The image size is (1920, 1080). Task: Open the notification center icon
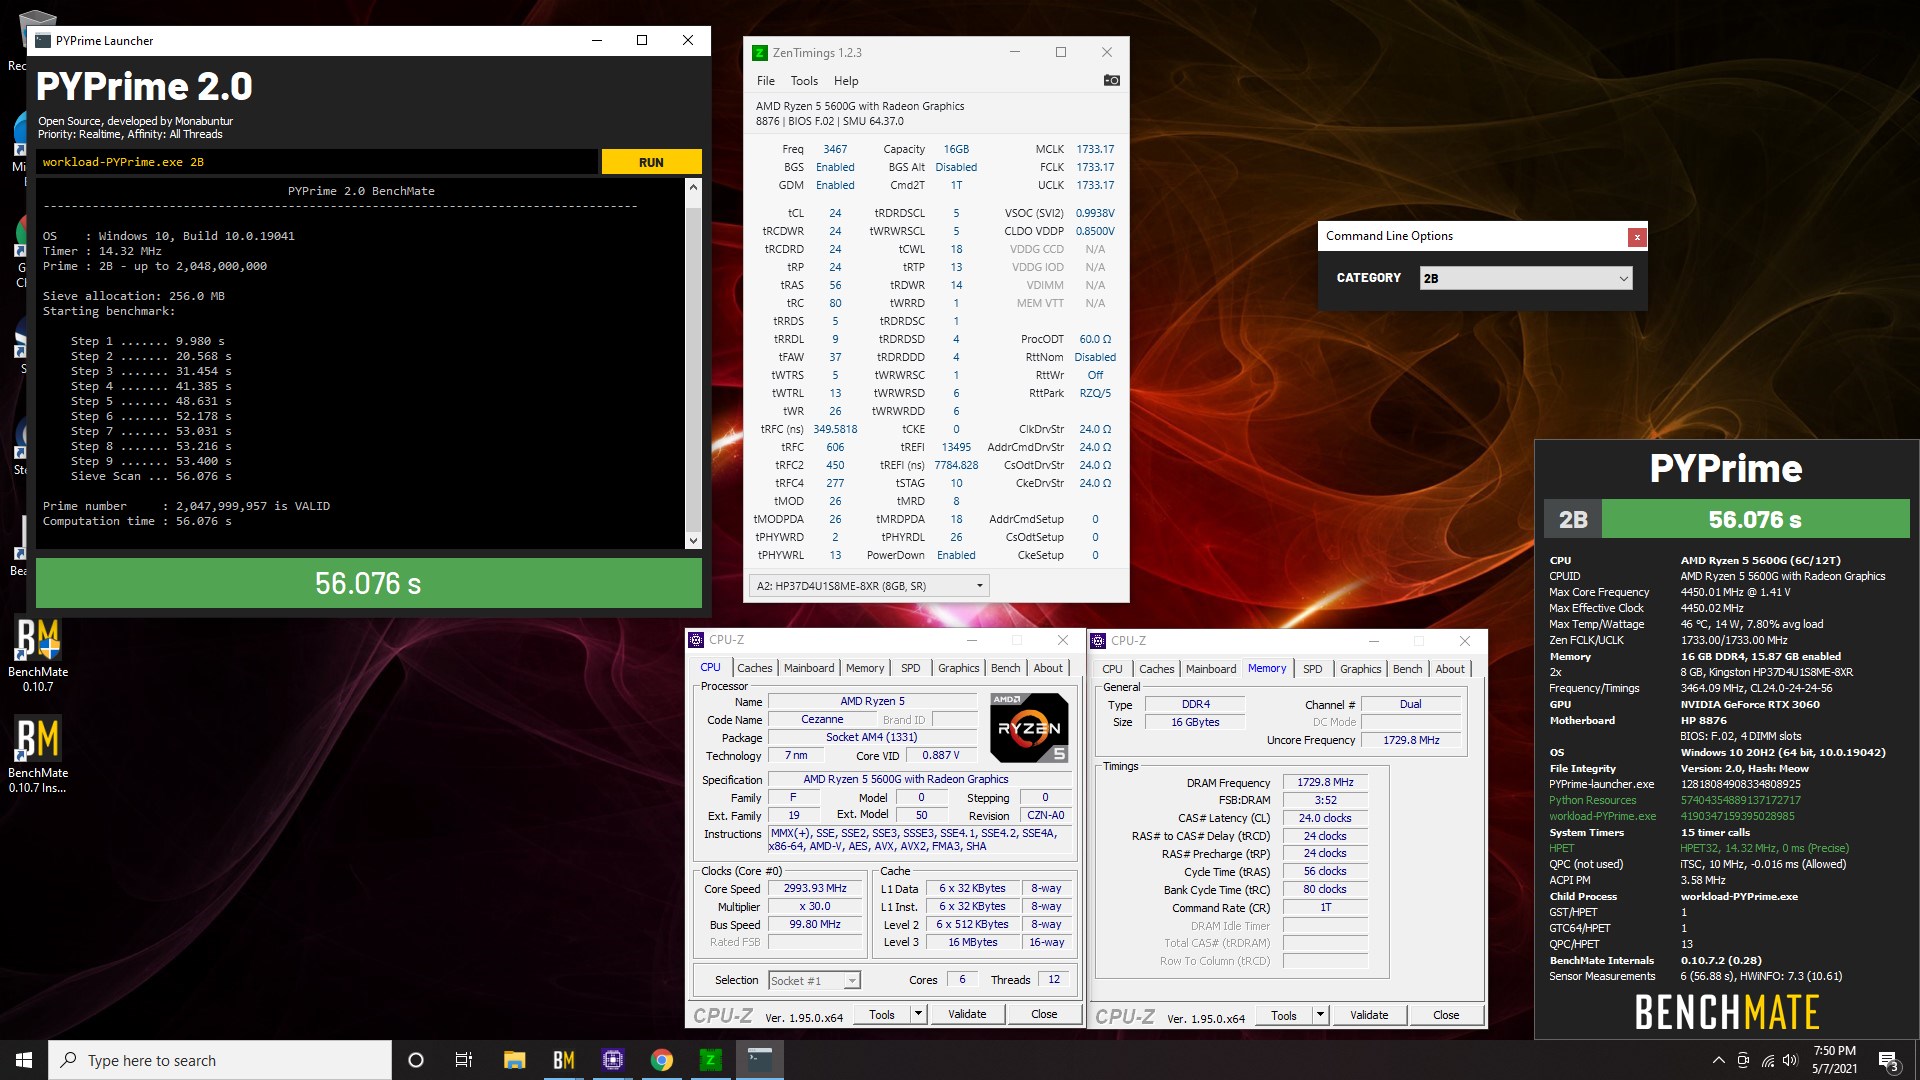pos(1888,1061)
